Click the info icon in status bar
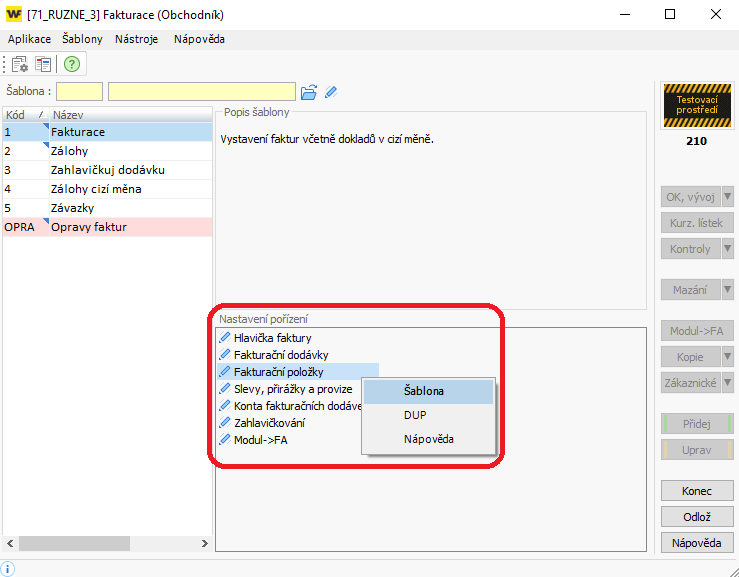This screenshot has height=577, width=739. click(x=8, y=569)
